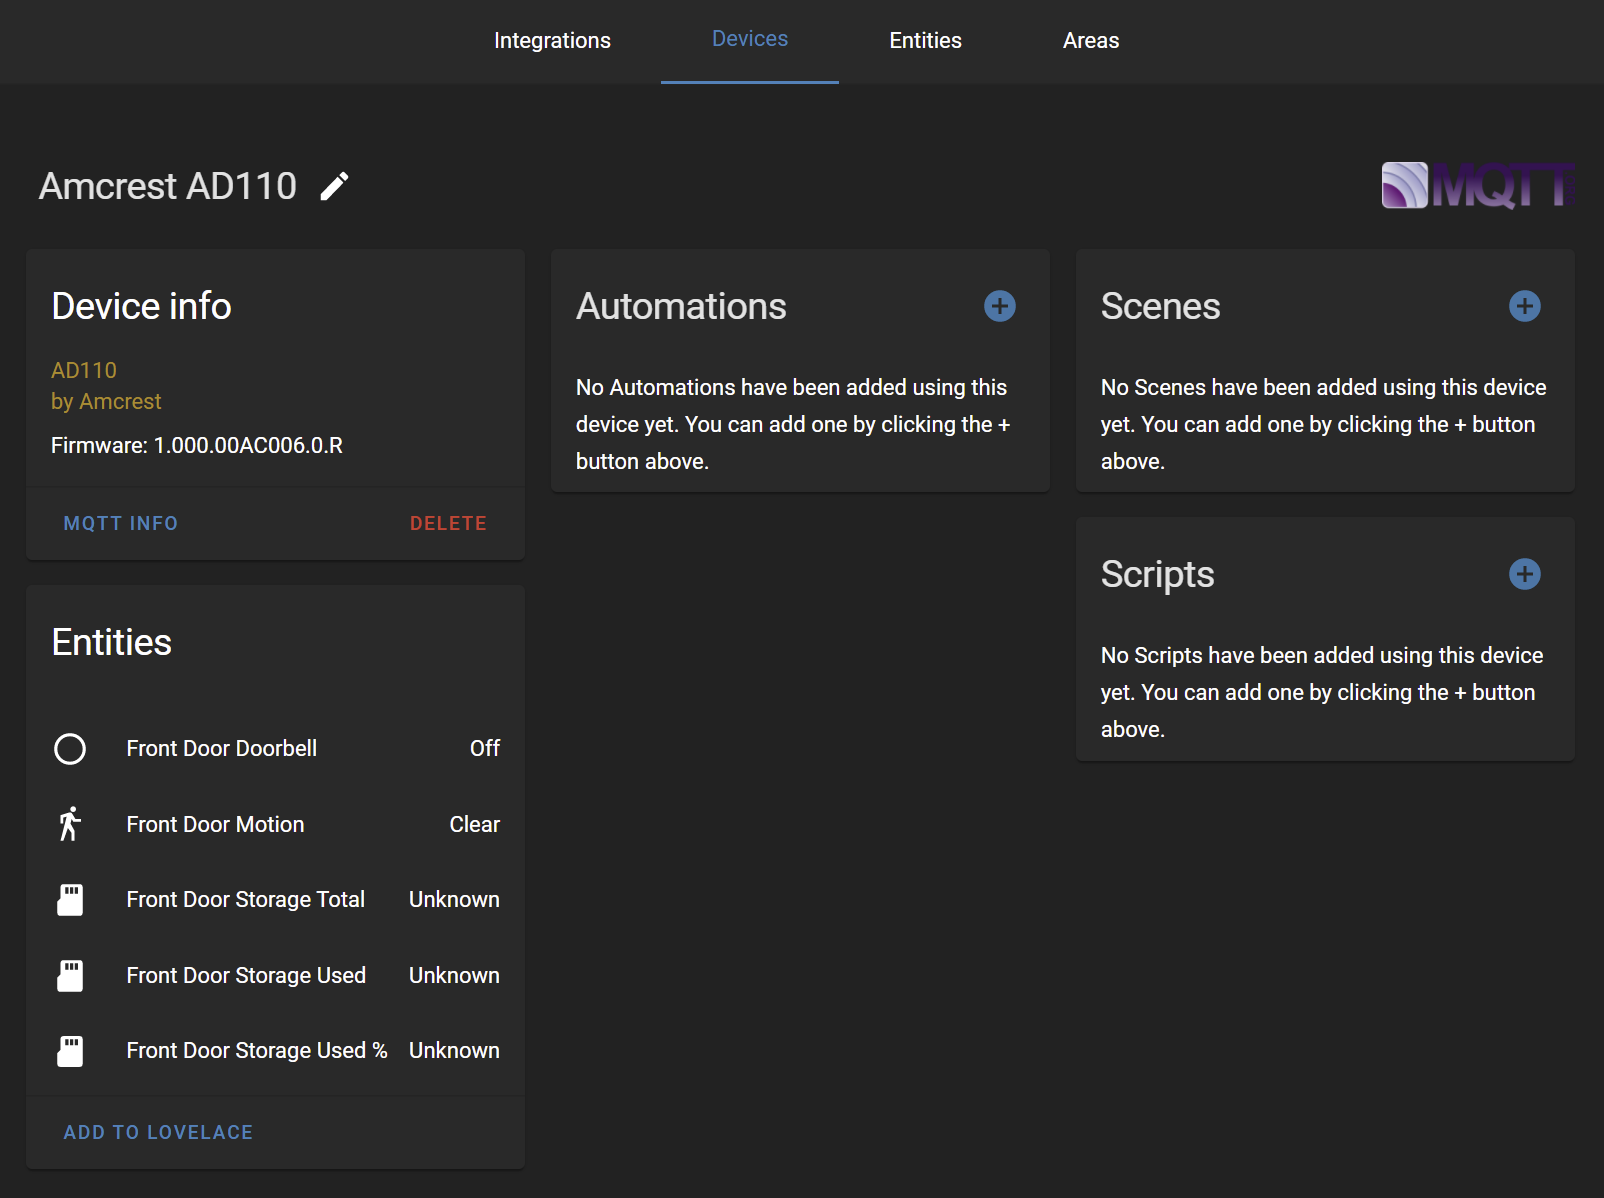Click the Firmware version text
The width and height of the screenshot is (1604, 1198).
pos(197,445)
